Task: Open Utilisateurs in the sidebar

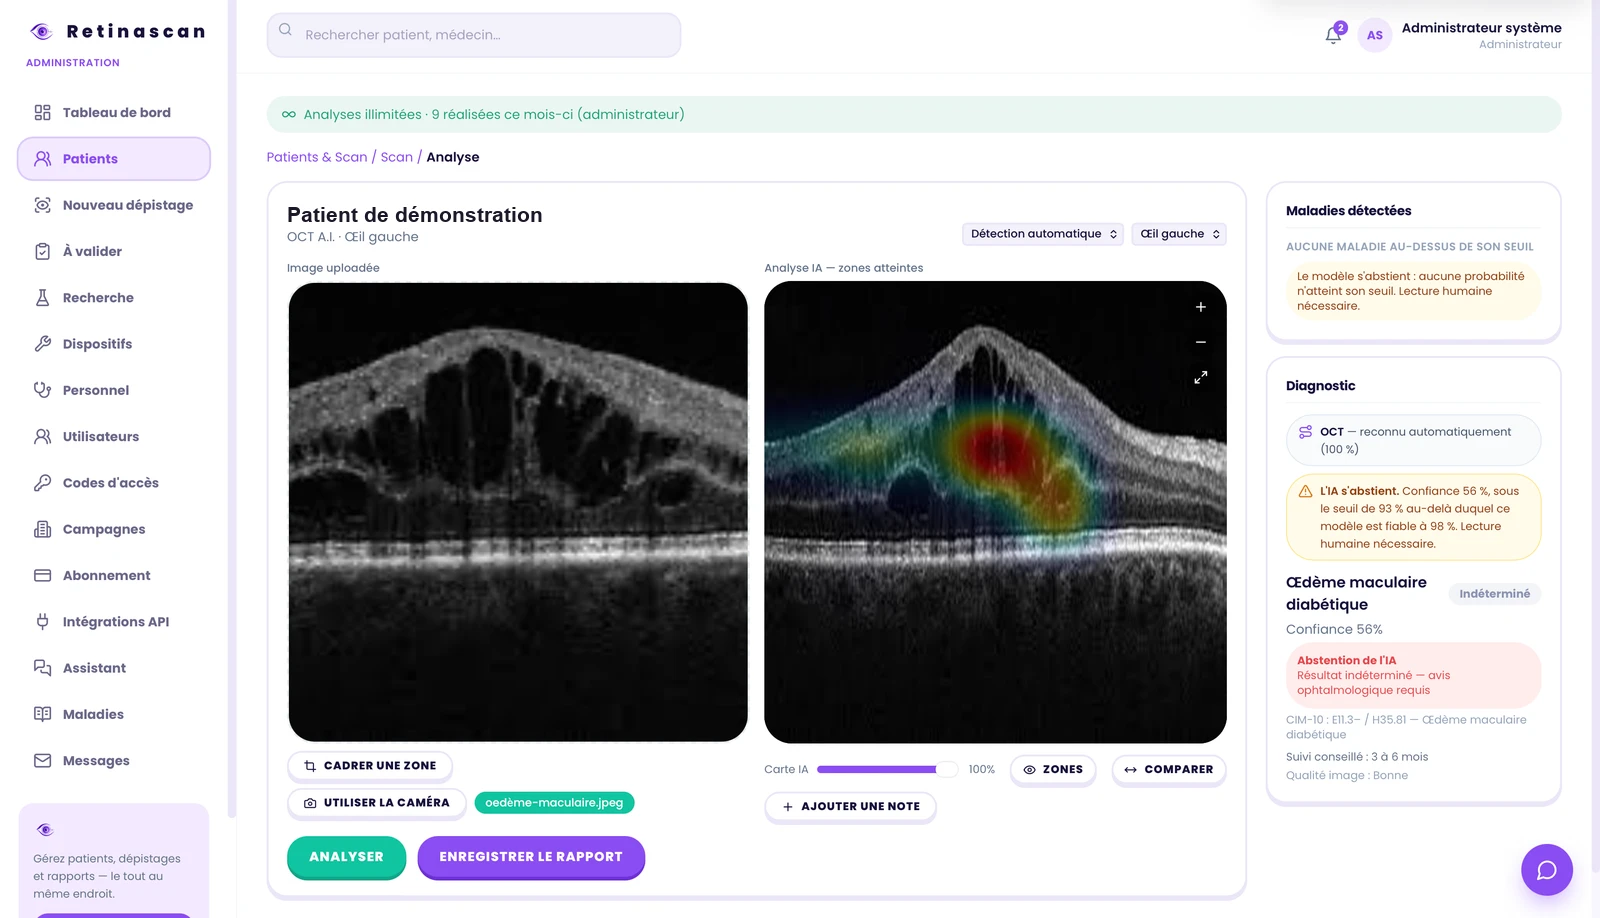Action: [114, 437]
